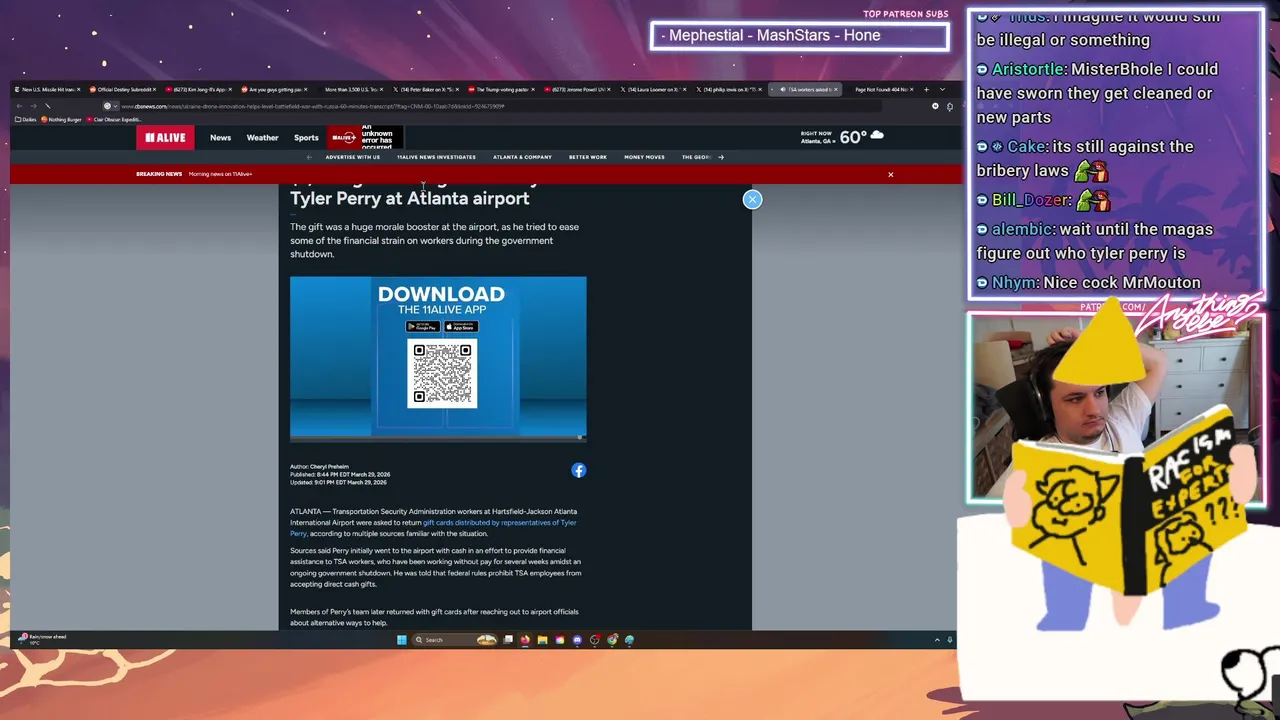This screenshot has width=1280, height=720.
Task: Open Firefox from the taskbar
Action: (525, 640)
